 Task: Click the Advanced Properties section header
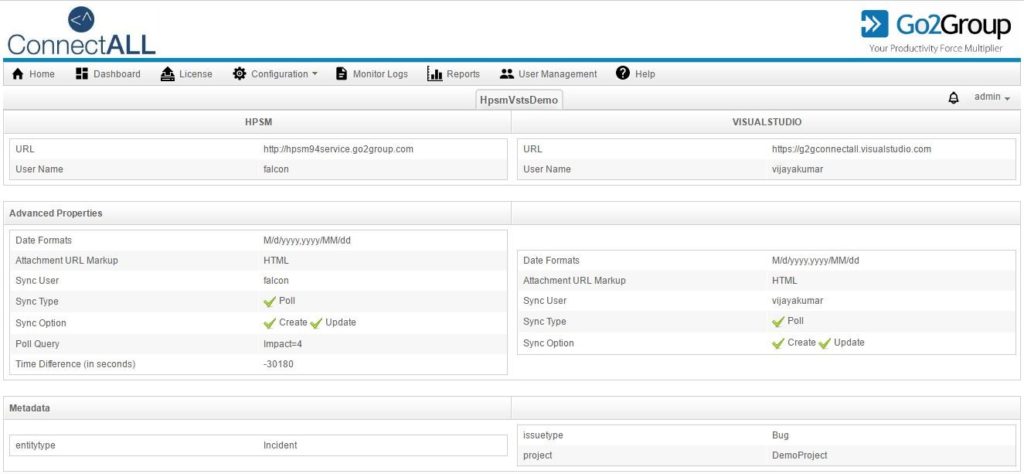[56, 213]
